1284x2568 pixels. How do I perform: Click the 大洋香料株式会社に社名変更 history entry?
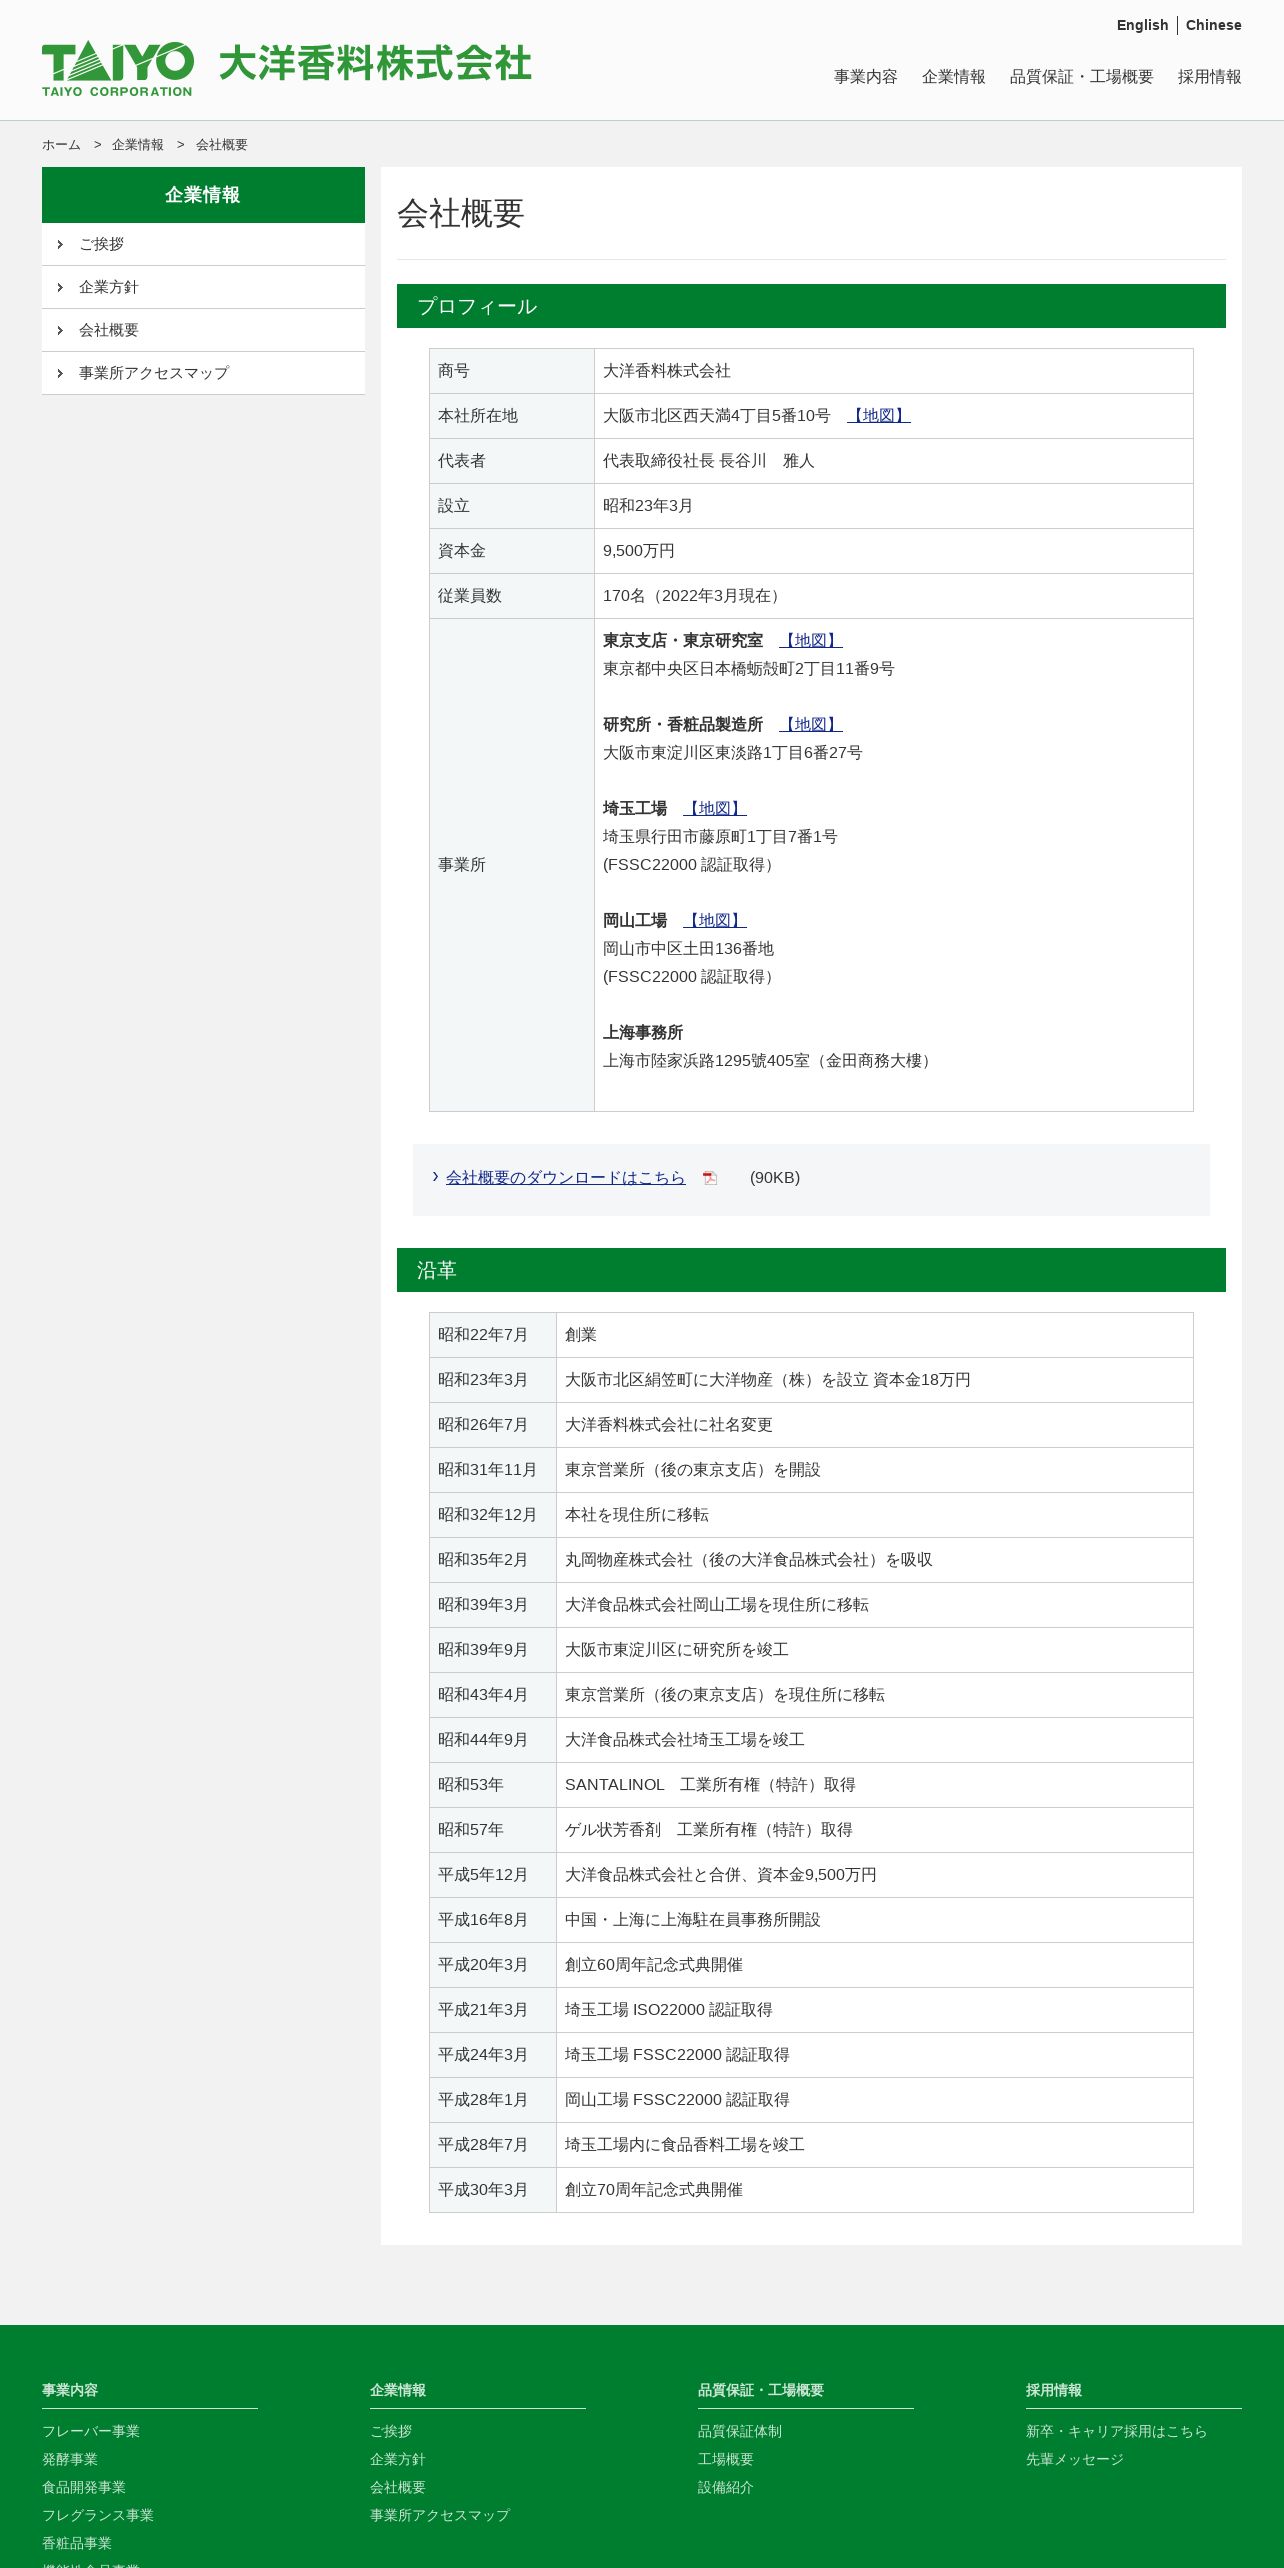[669, 1425]
